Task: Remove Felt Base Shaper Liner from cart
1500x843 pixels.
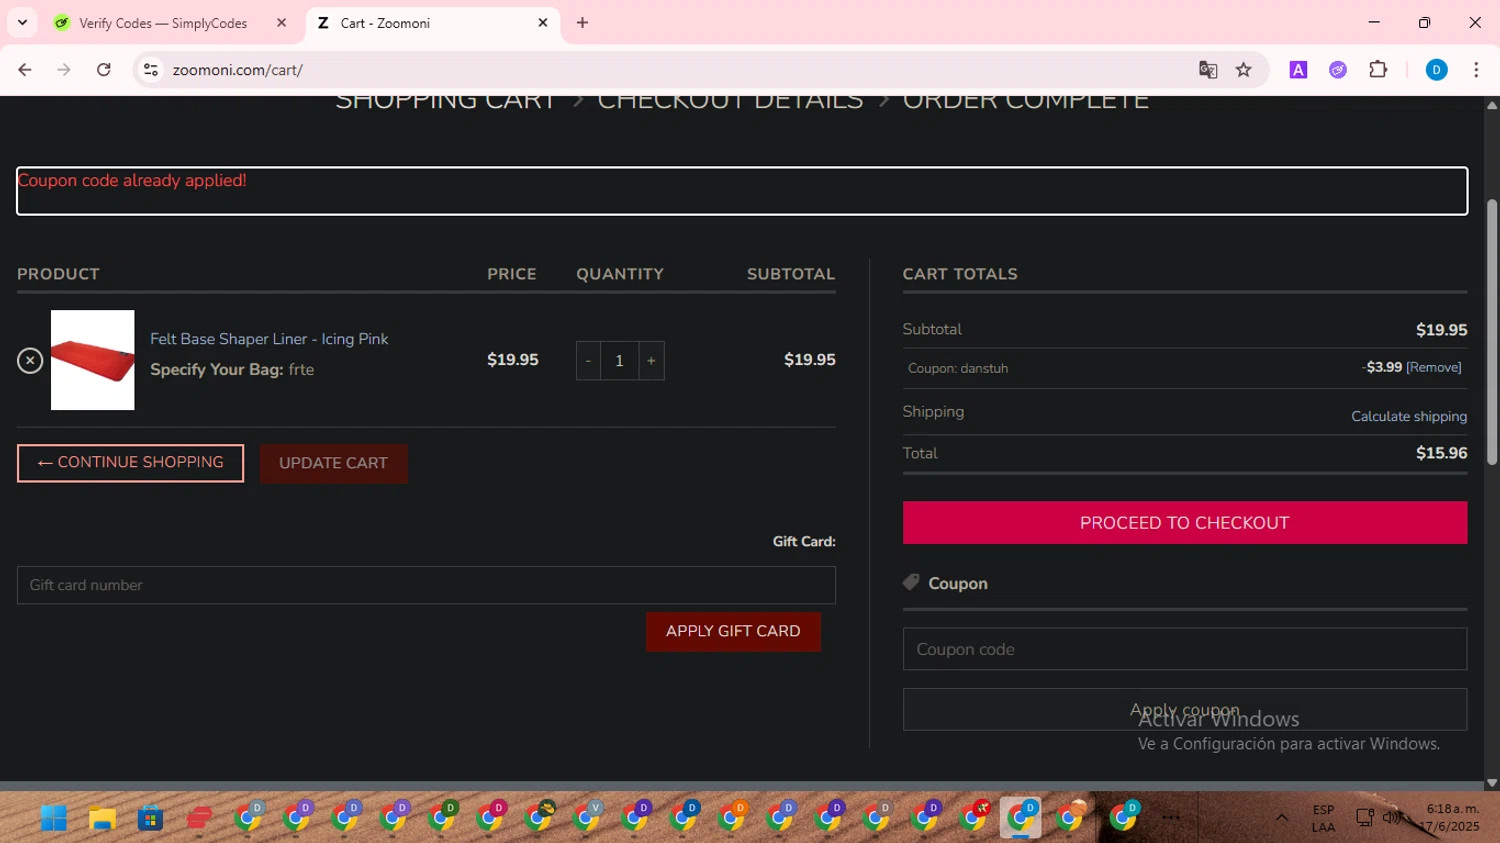Action: click(30, 360)
